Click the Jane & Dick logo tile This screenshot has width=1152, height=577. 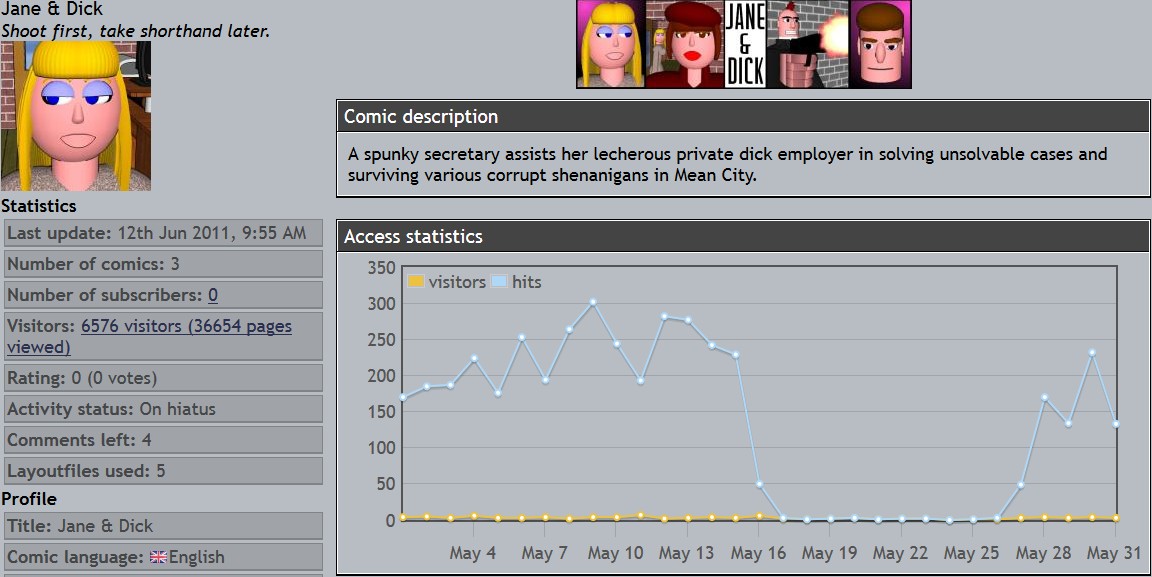pos(745,44)
